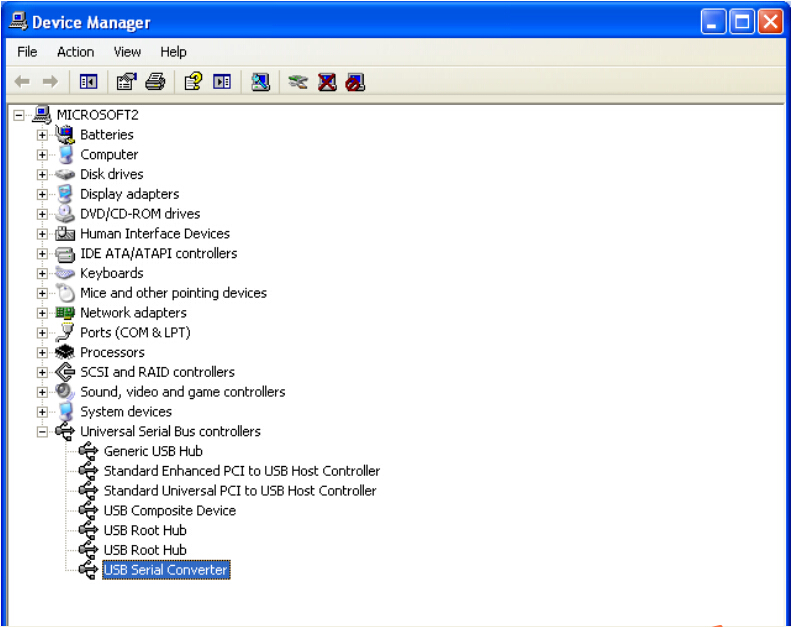Viewport: 791px width, 627px height.
Task: Click the Forward arrow toolbar button
Action: point(50,81)
